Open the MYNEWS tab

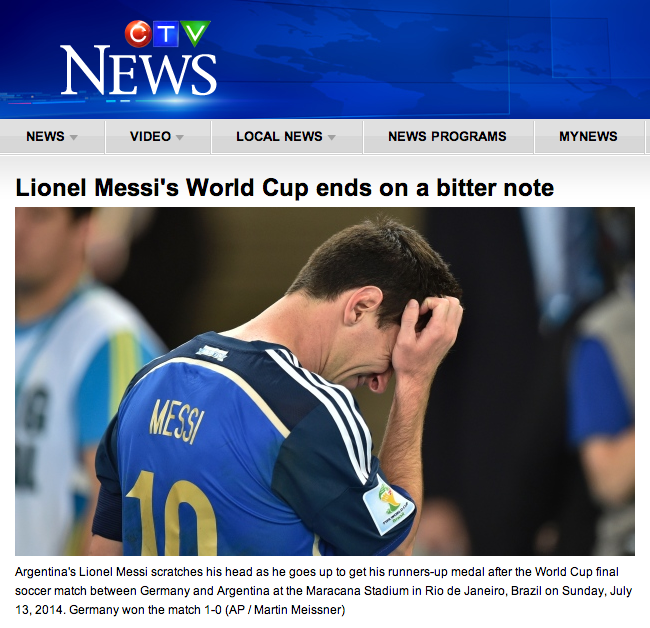589,137
